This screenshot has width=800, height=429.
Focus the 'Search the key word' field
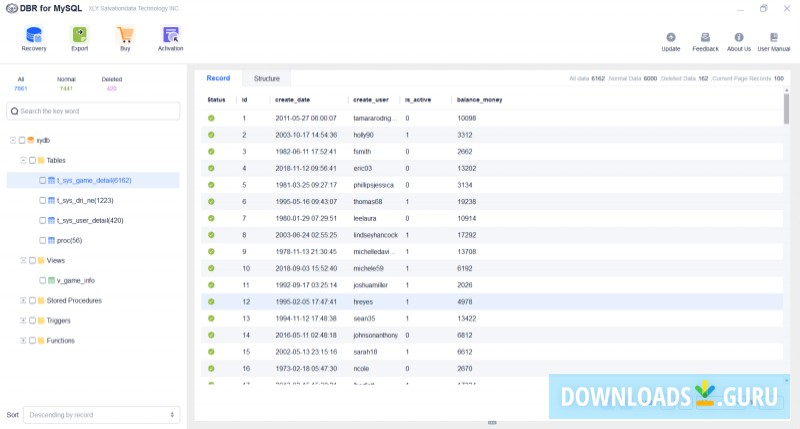pos(93,111)
